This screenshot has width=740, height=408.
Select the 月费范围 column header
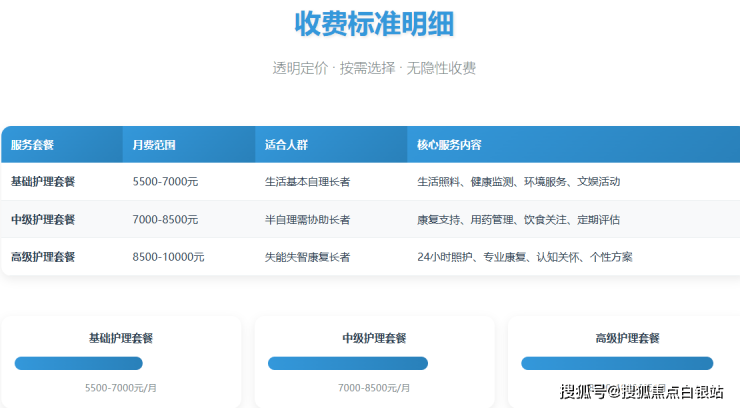[x=154, y=145]
